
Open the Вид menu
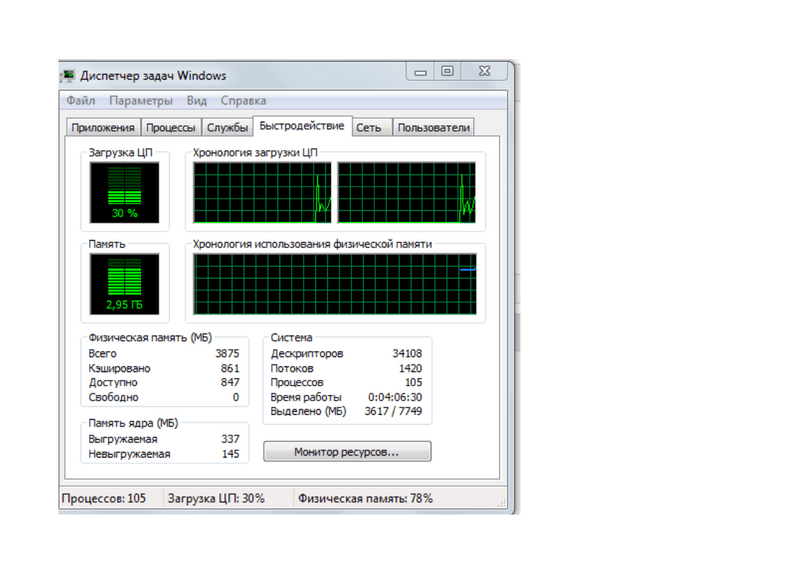point(197,101)
